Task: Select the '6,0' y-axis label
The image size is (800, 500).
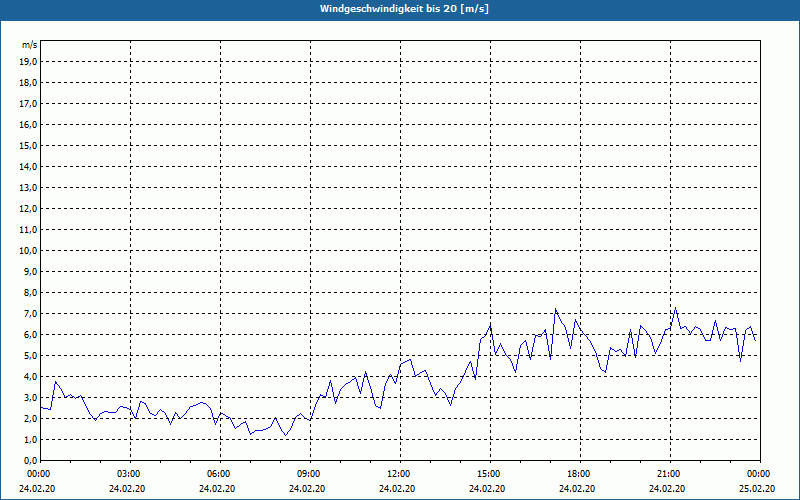Action: [31, 335]
